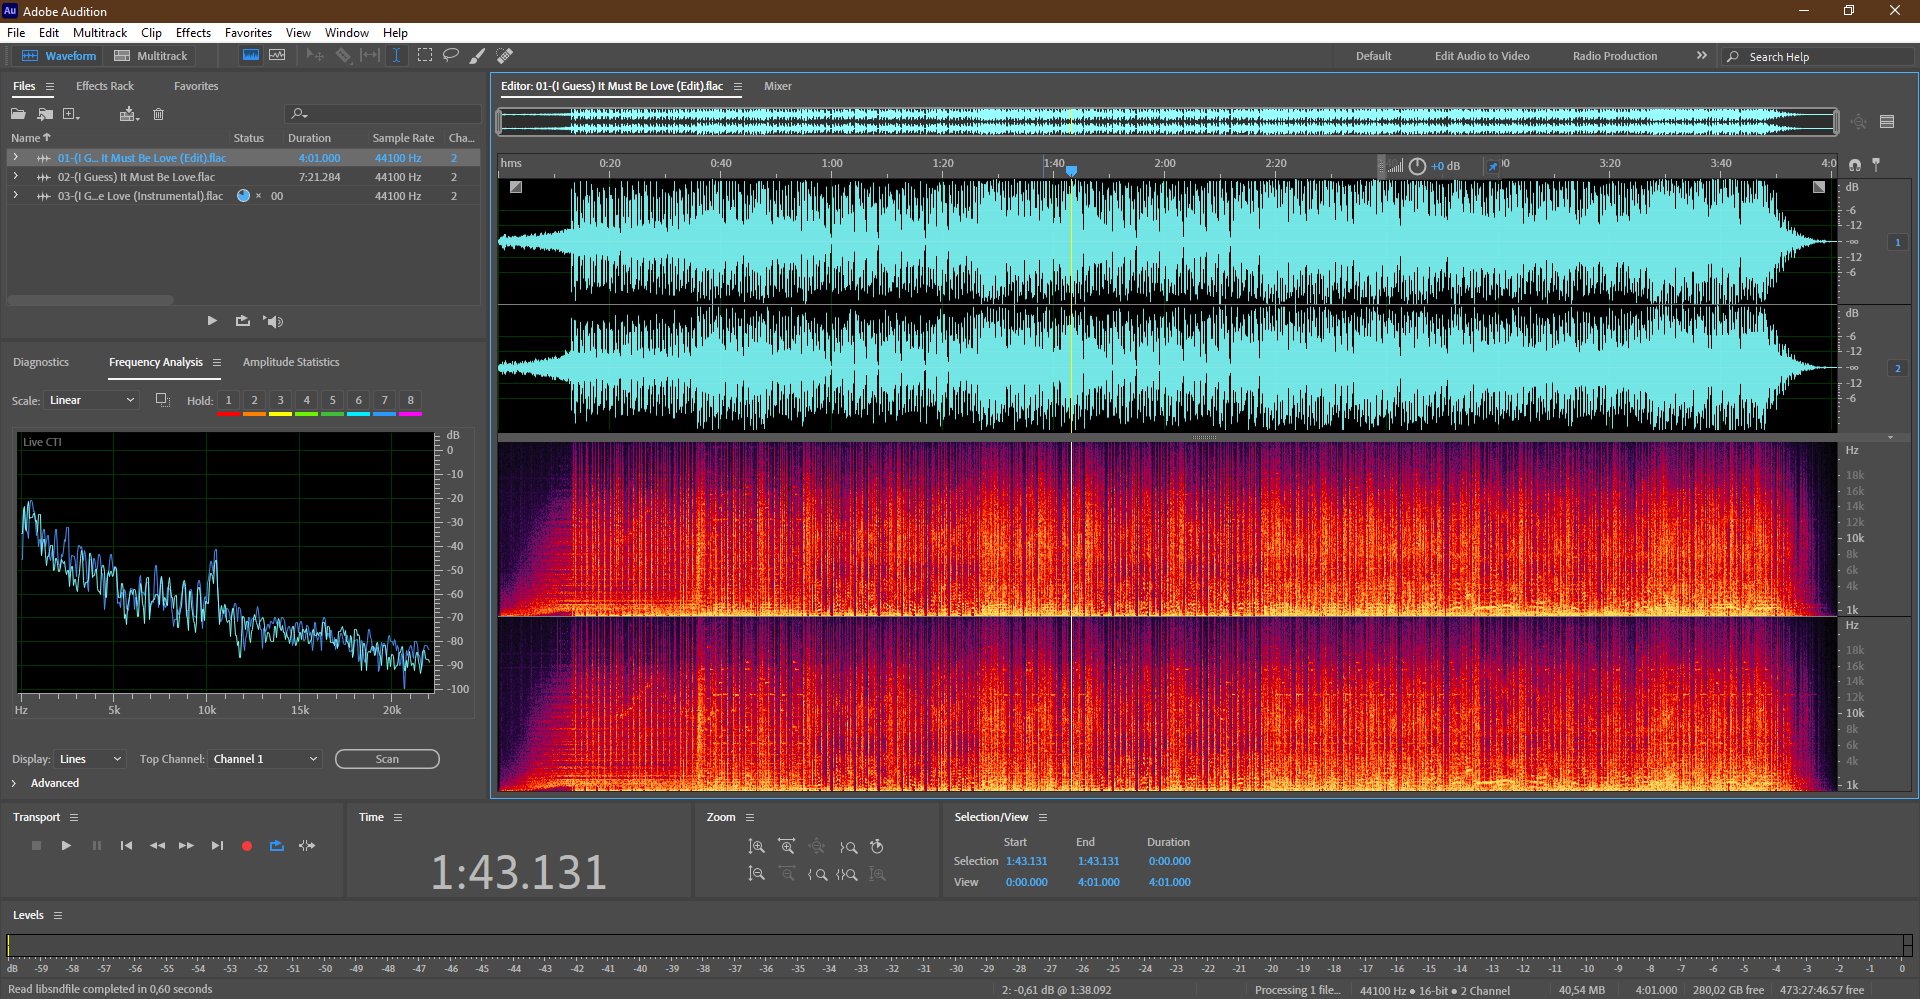Click the transport Play button
Viewport: 1920px width, 999px height.
pyautogui.click(x=66, y=846)
